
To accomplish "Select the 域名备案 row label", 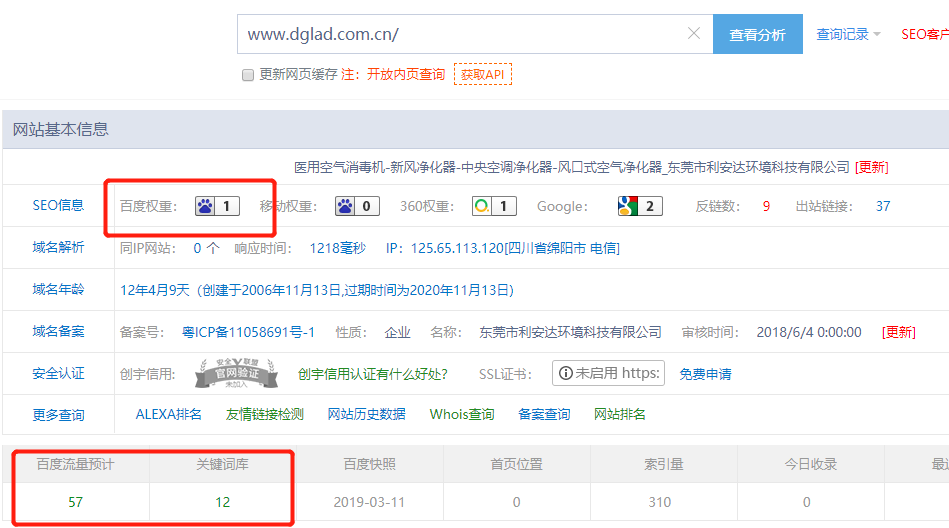I will pyautogui.click(x=58, y=331).
